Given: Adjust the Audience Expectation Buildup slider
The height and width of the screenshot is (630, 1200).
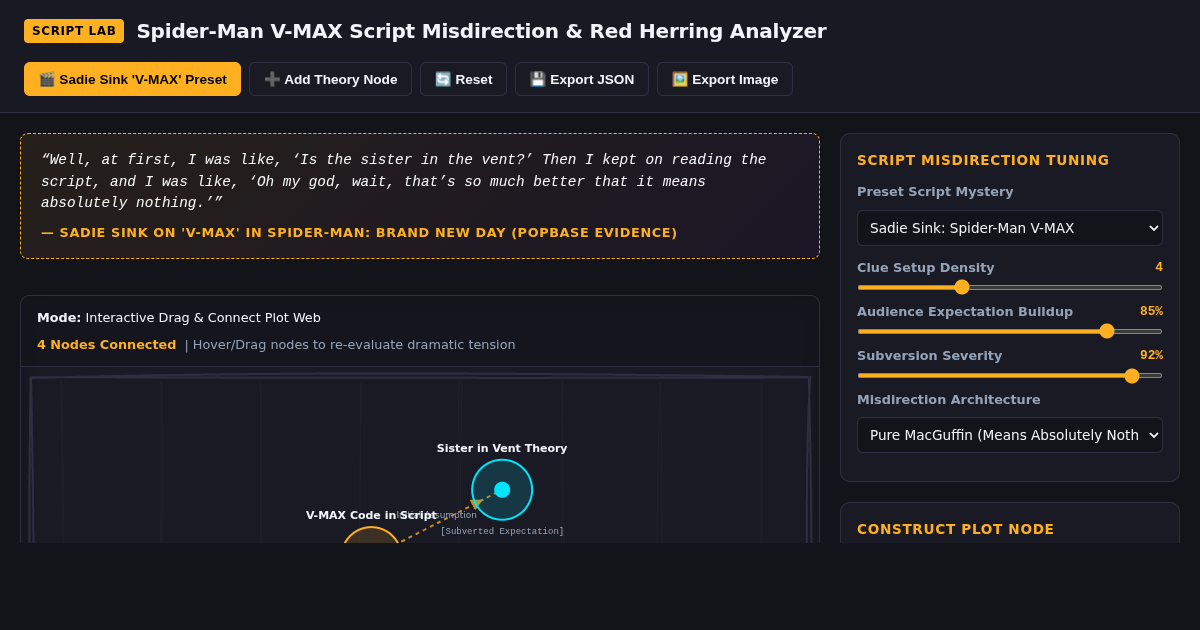Looking at the screenshot, I should 1010,331.
